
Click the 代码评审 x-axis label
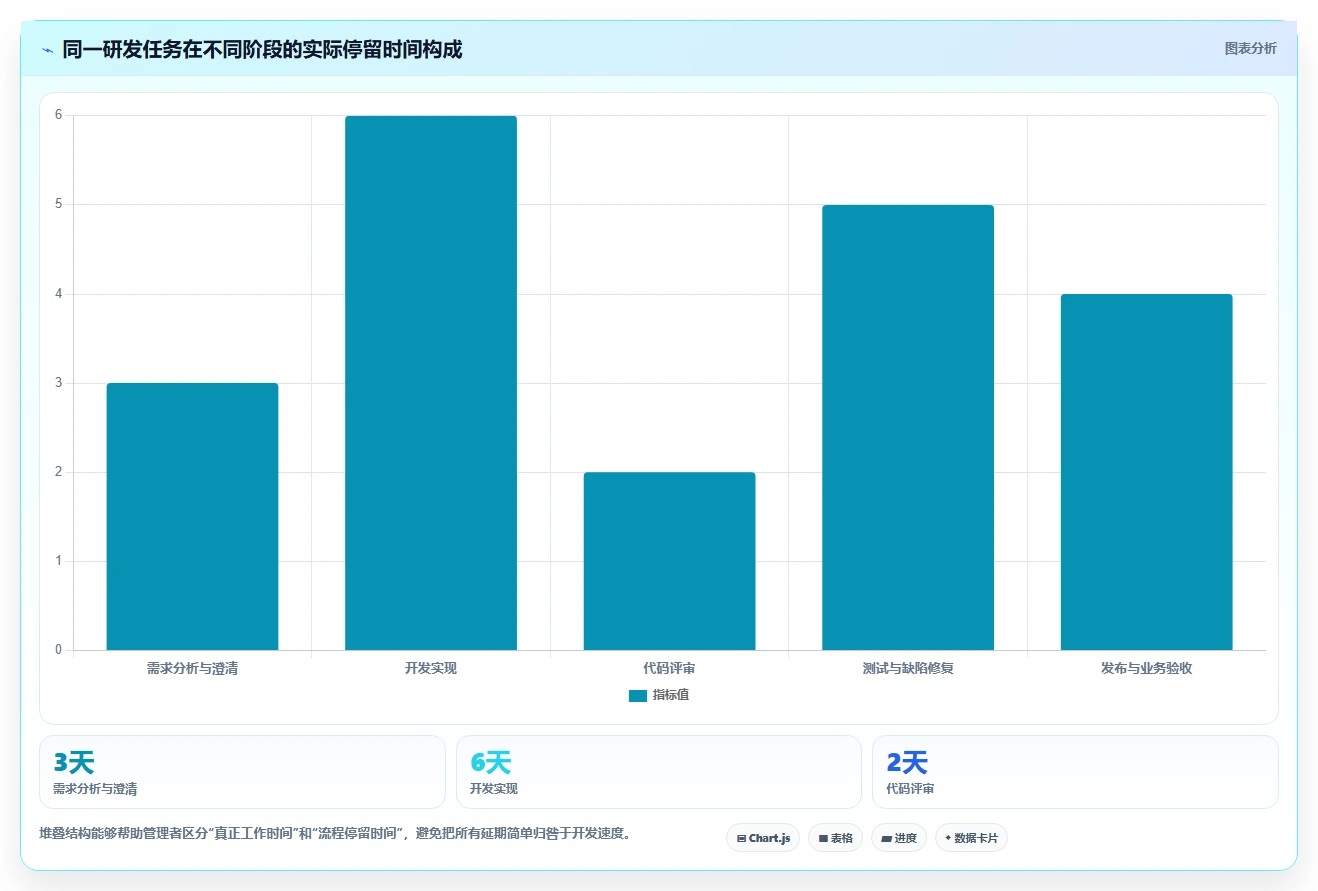669,668
